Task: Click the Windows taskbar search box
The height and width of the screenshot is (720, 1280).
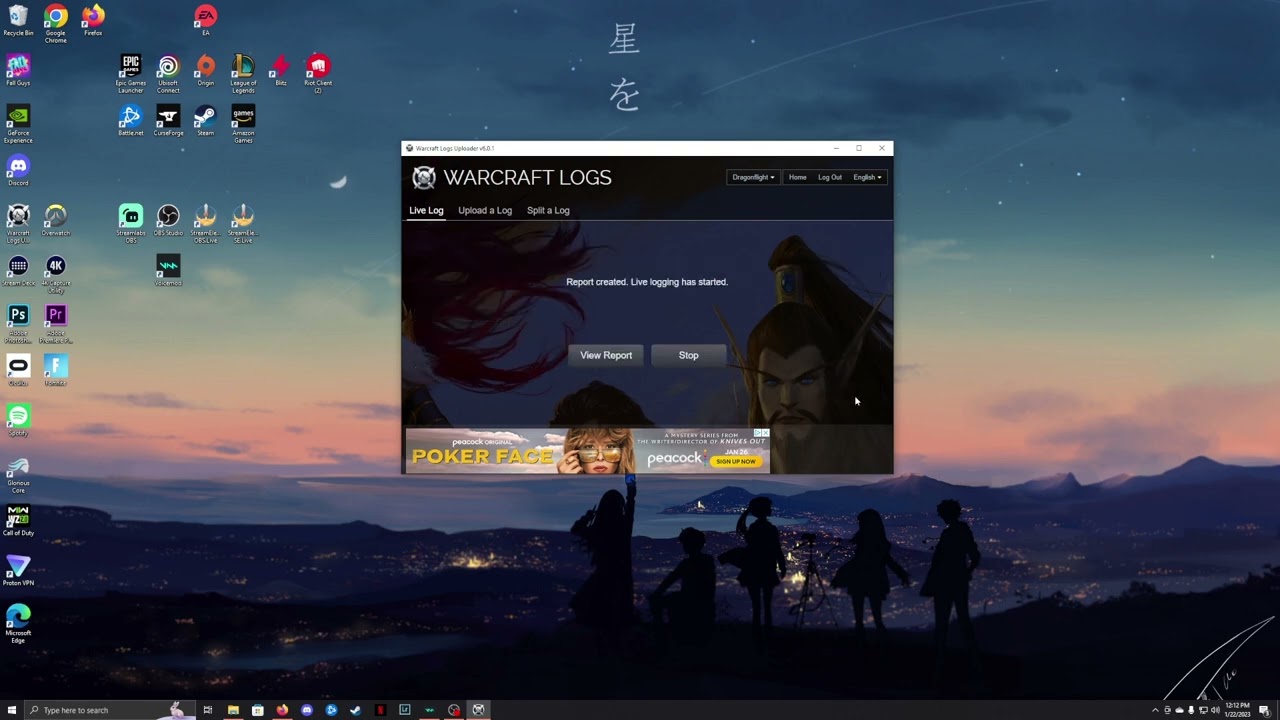Action: pos(100,710)
